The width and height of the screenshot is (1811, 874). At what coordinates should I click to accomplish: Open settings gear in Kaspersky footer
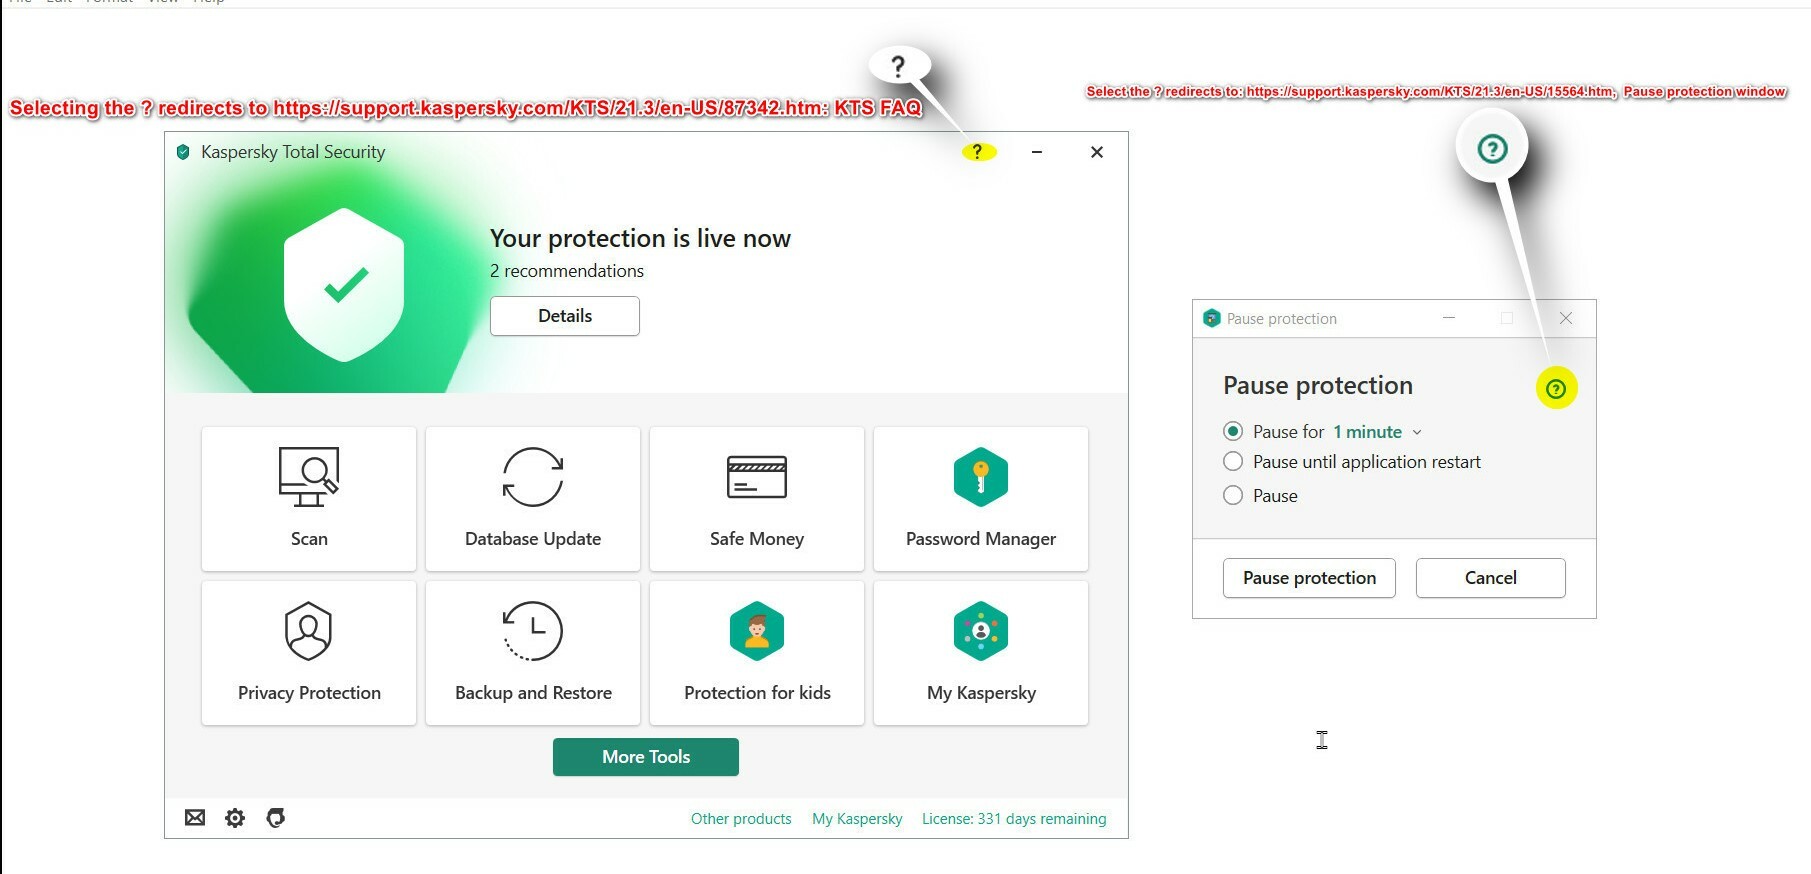[235, 818]
